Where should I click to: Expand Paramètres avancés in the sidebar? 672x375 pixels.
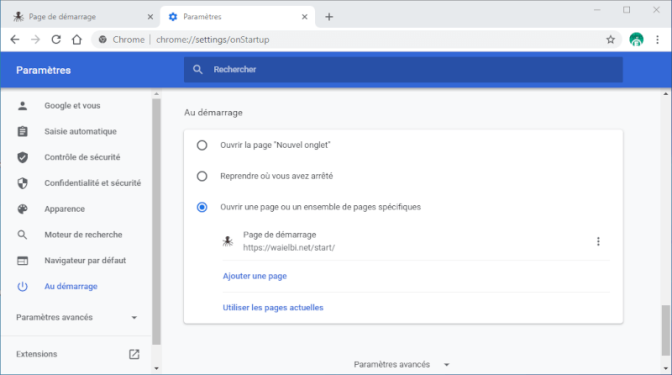pos(77,318)
